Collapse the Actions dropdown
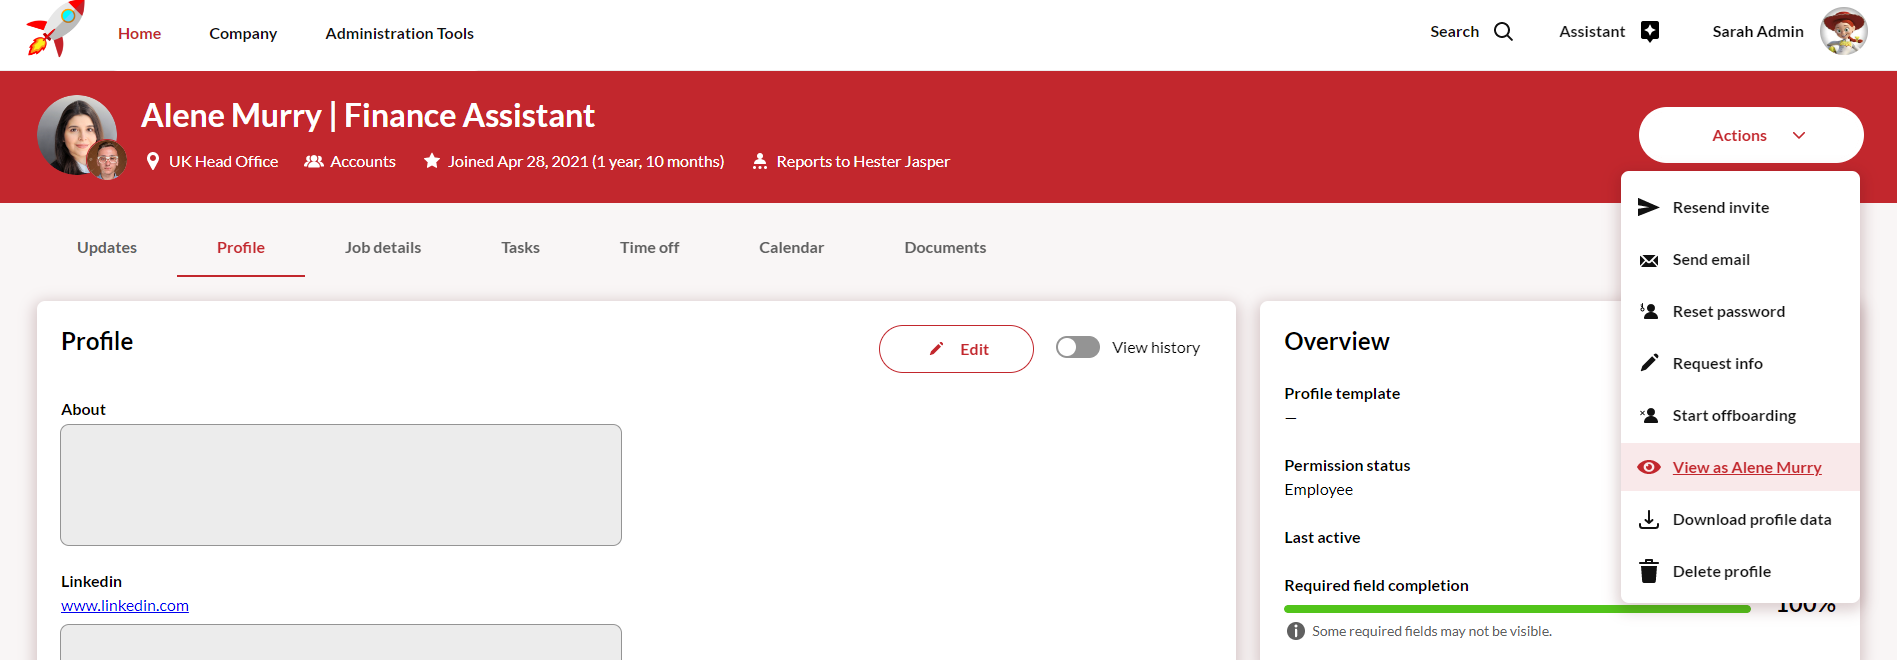The width and height of the screenshot is (1897, 660). coord(1750,135)
